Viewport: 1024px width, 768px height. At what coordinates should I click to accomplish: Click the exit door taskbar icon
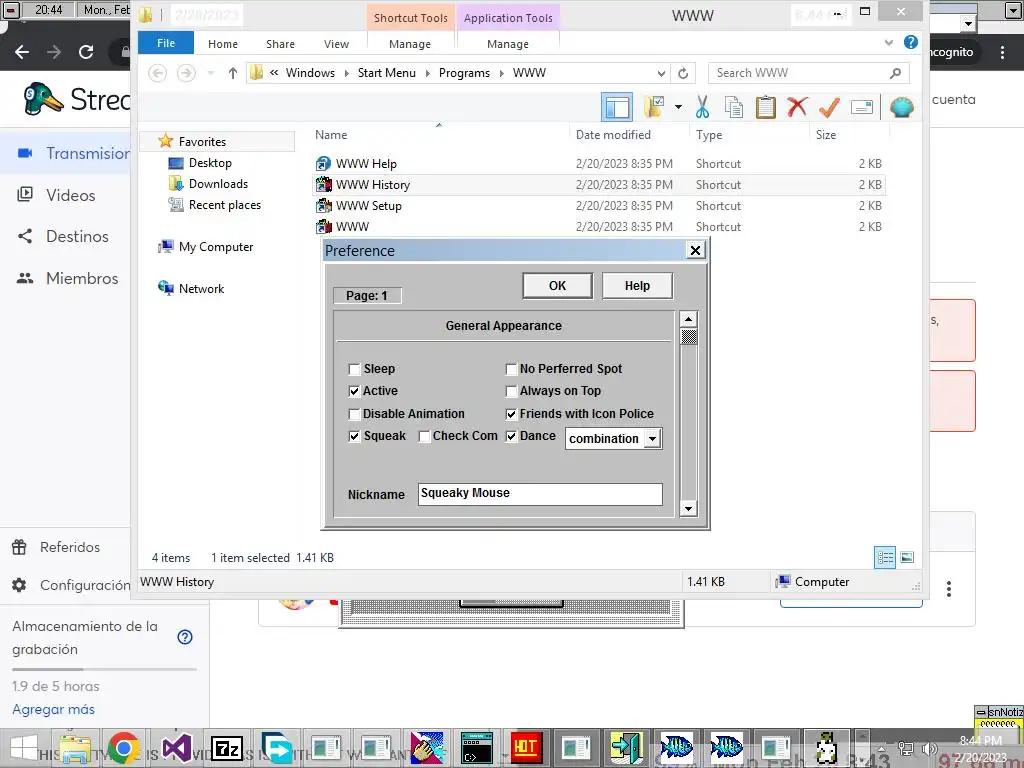coord(626,748)
